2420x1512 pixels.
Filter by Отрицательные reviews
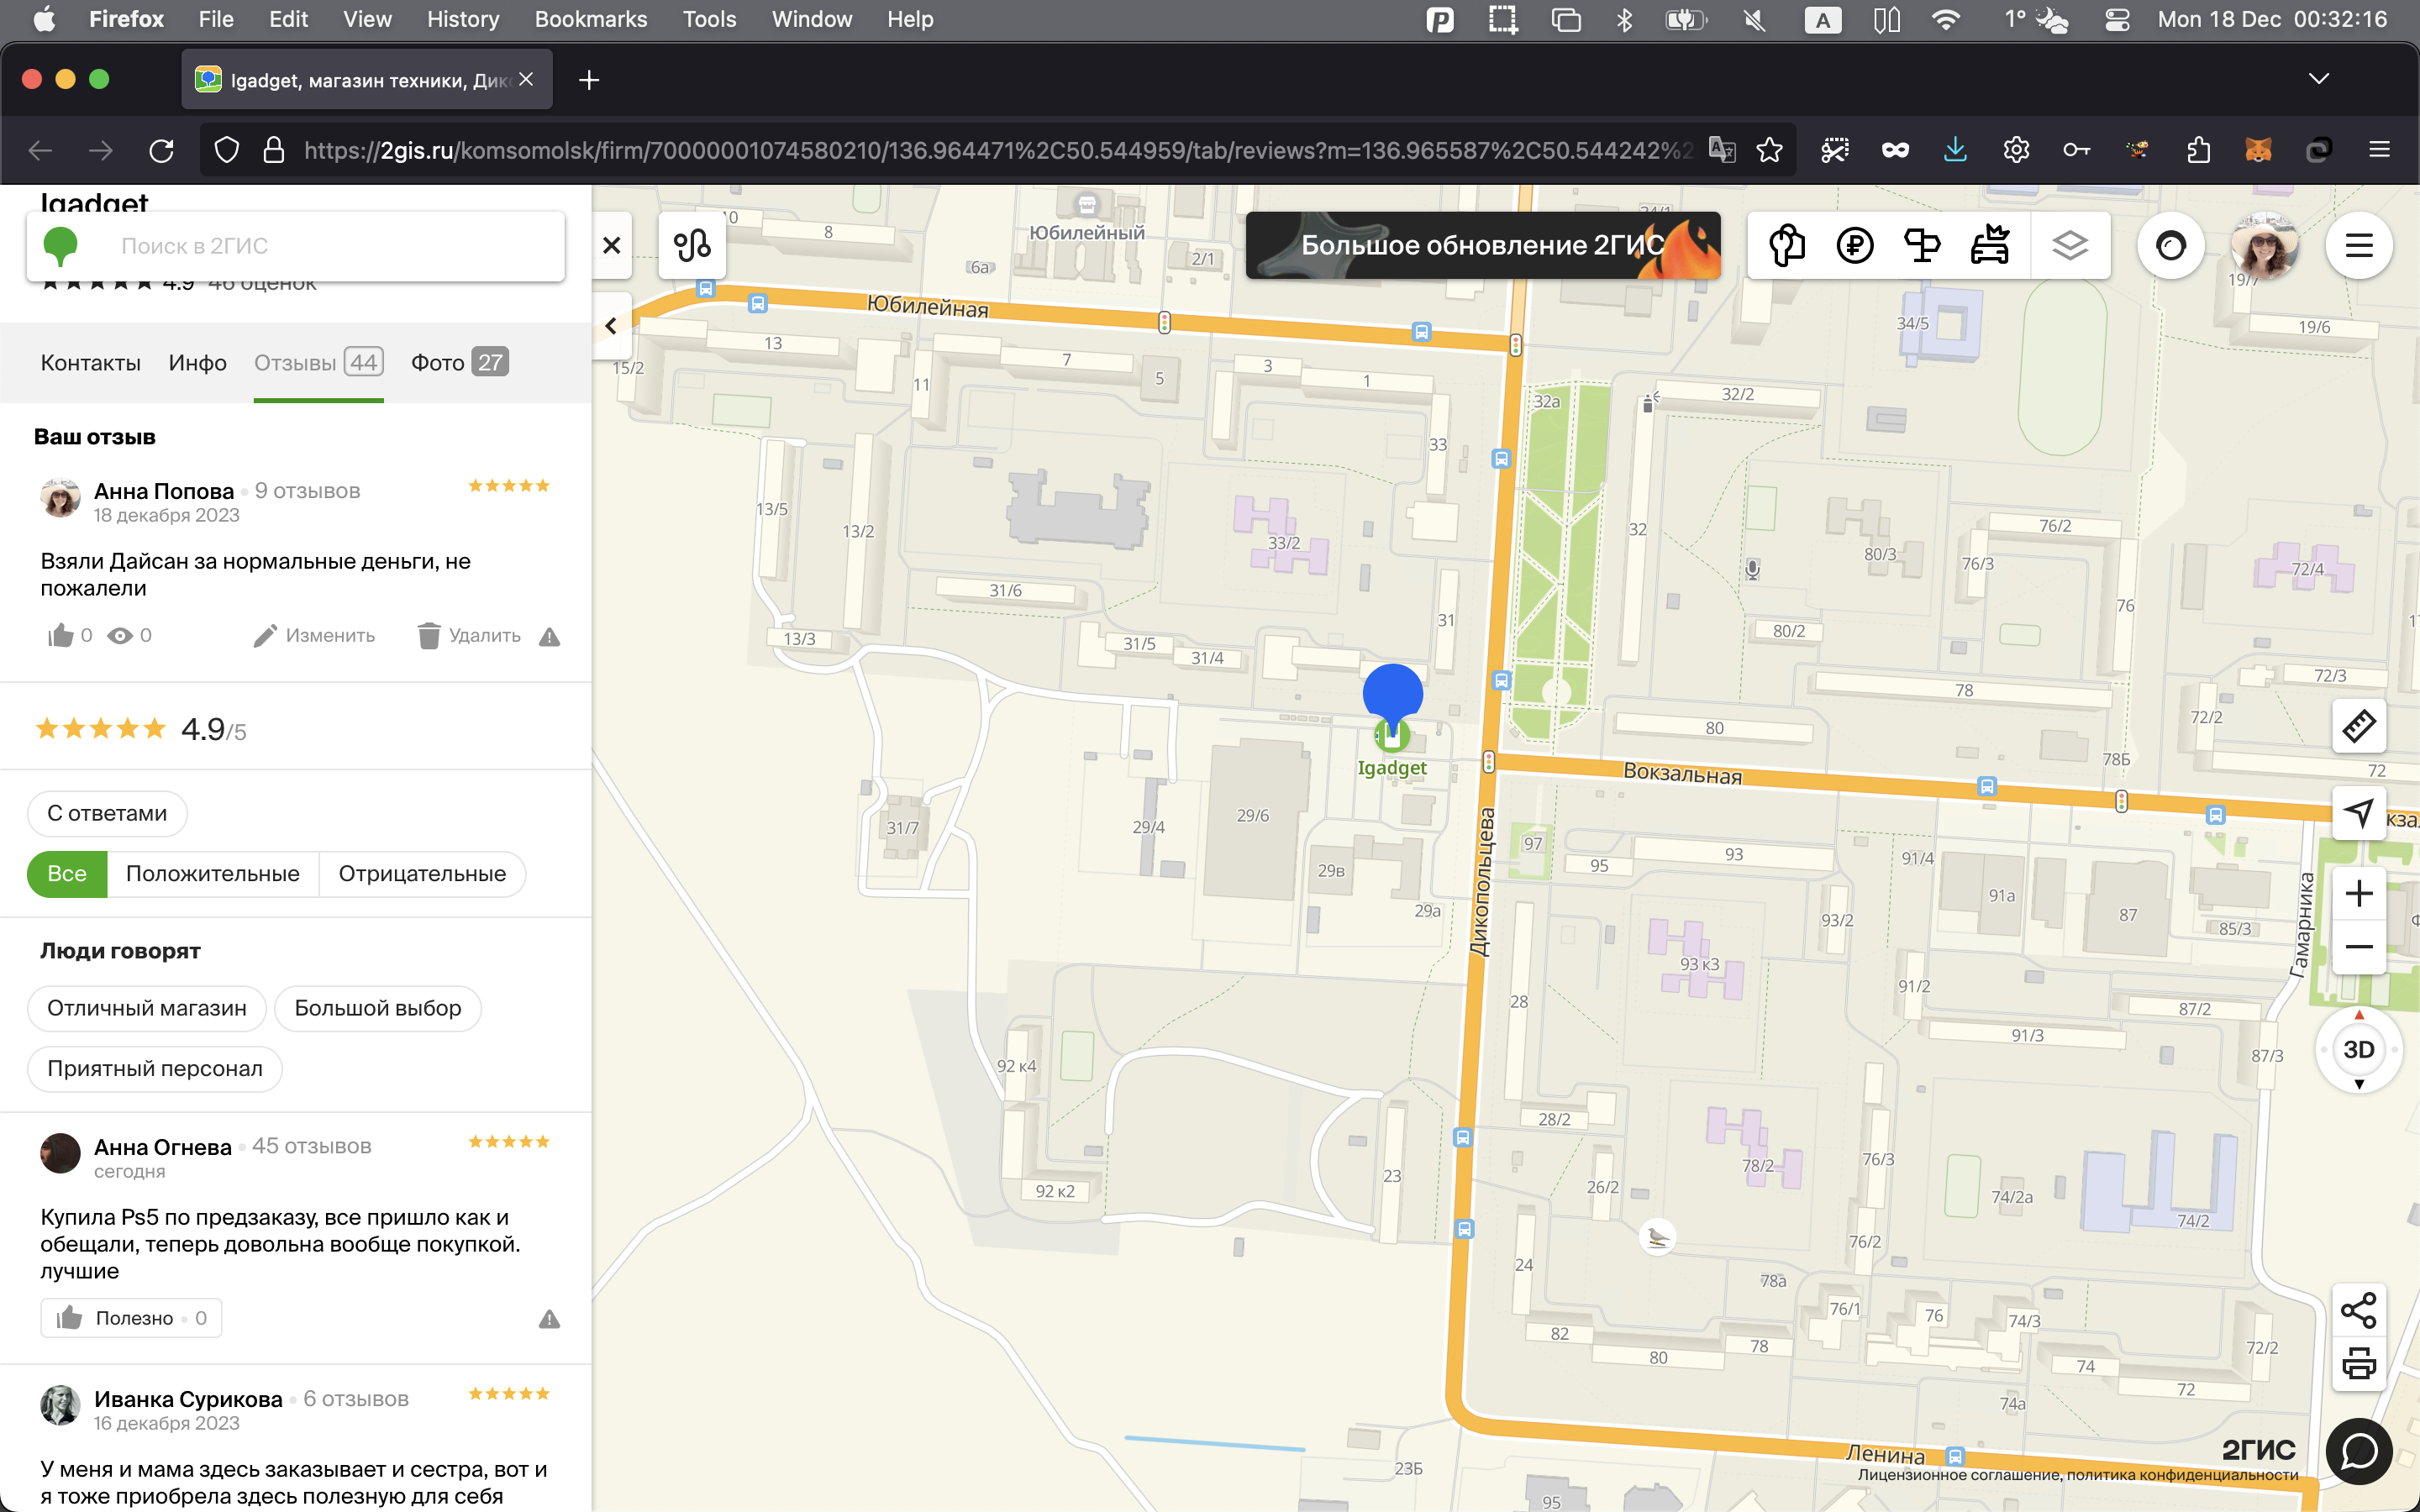click(x=422, y=874)
